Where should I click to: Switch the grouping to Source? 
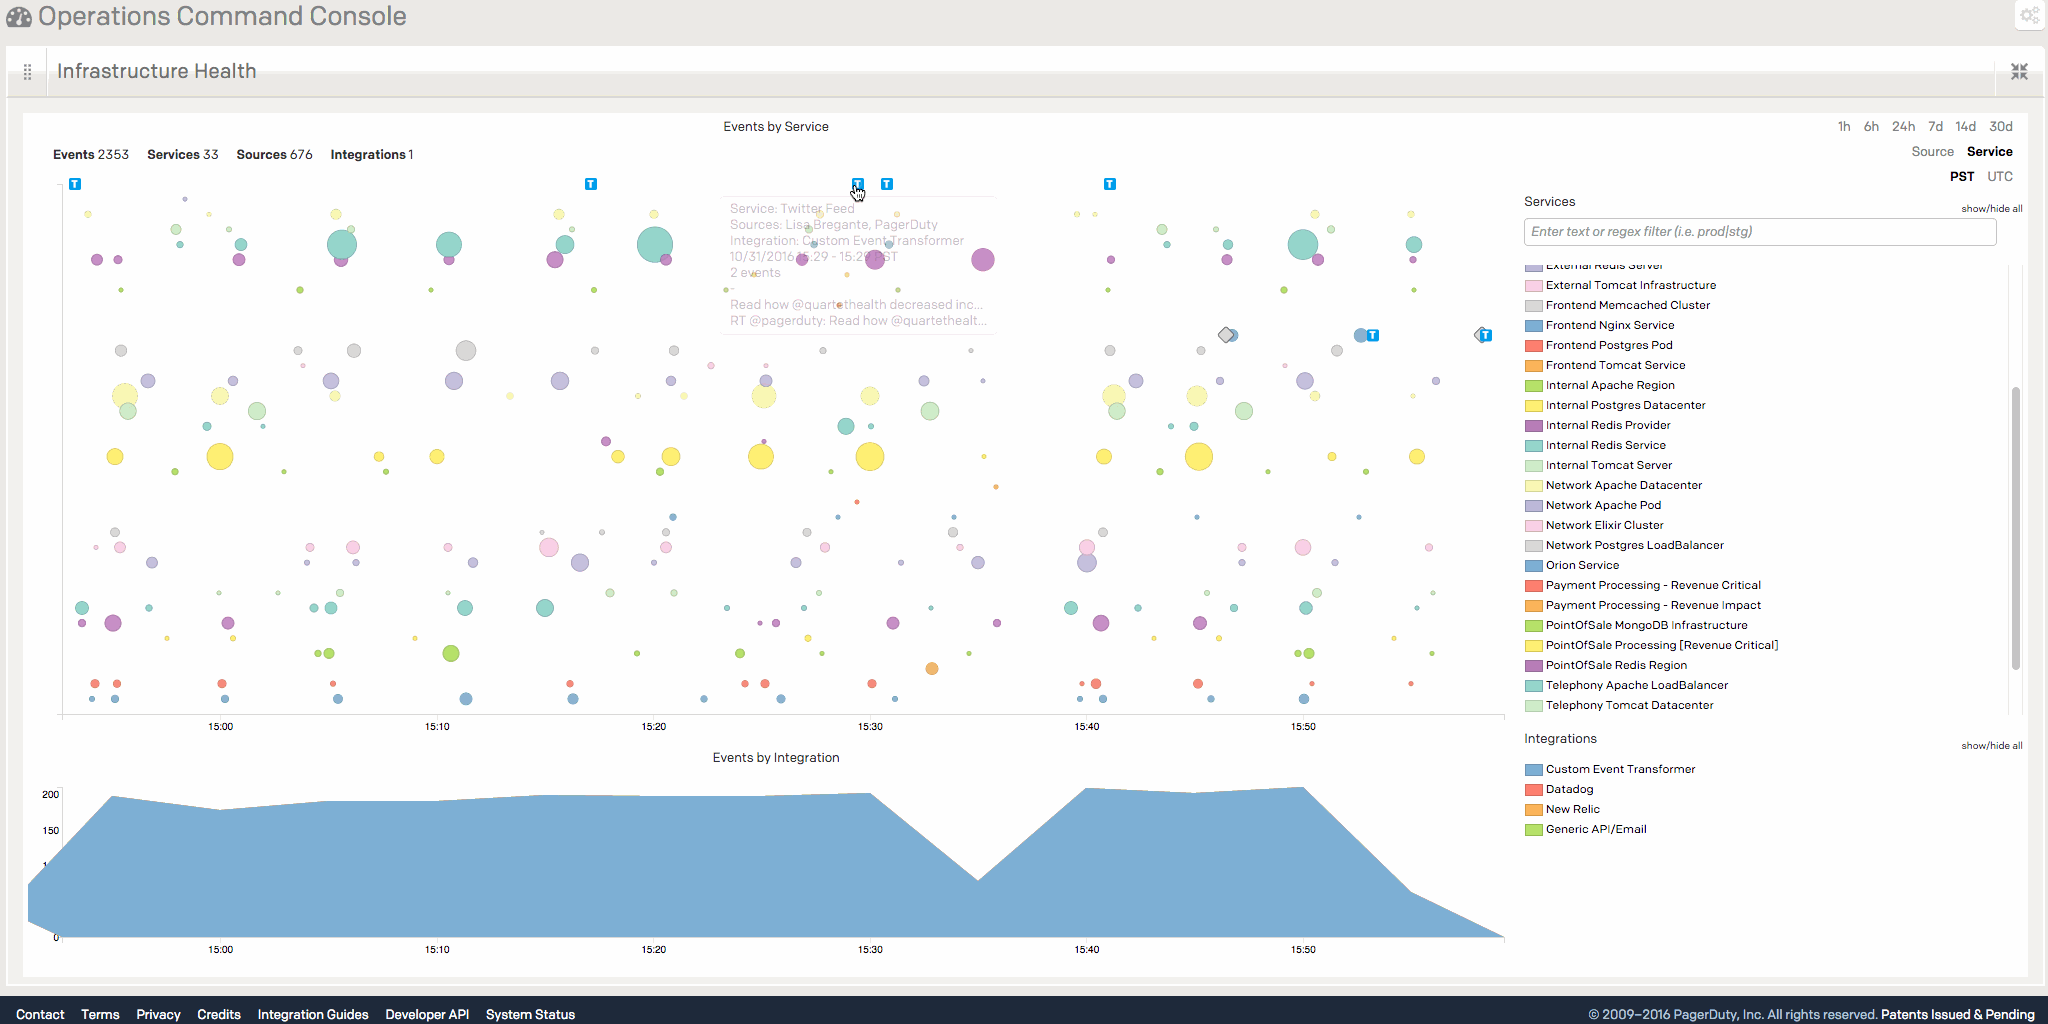pos(1932,152)
